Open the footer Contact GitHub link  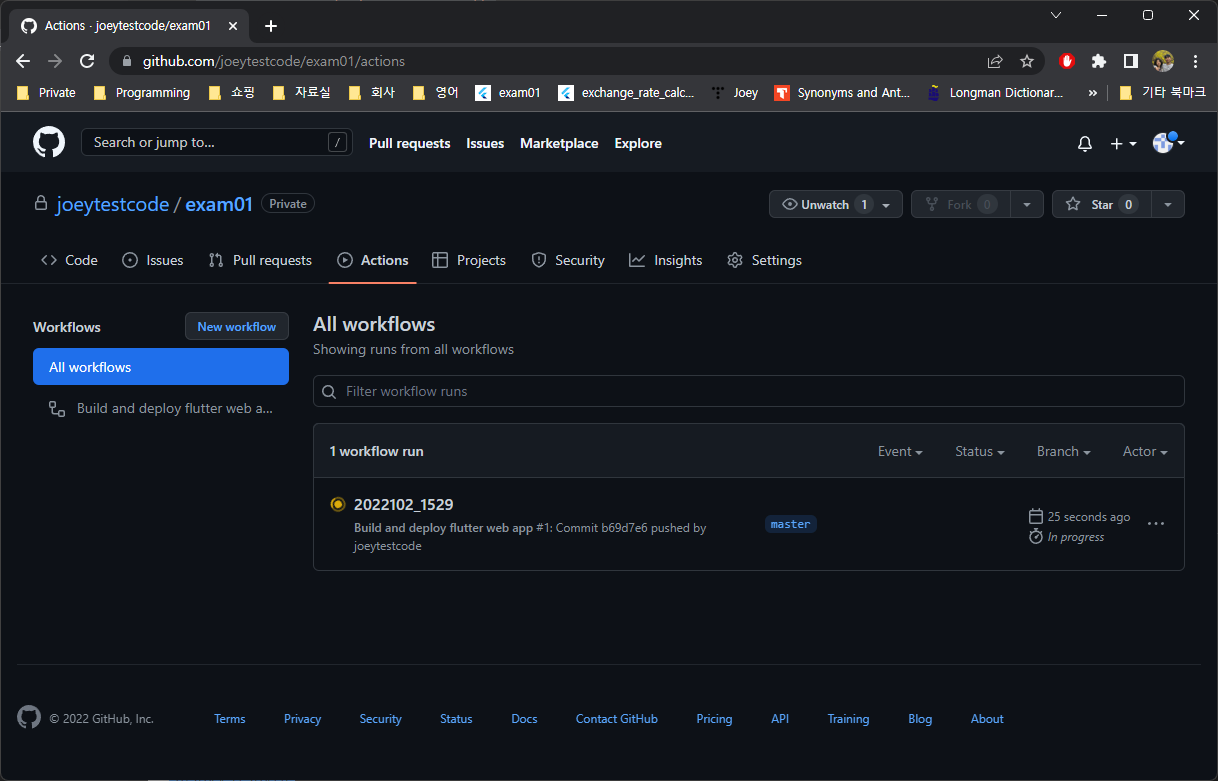617,719
